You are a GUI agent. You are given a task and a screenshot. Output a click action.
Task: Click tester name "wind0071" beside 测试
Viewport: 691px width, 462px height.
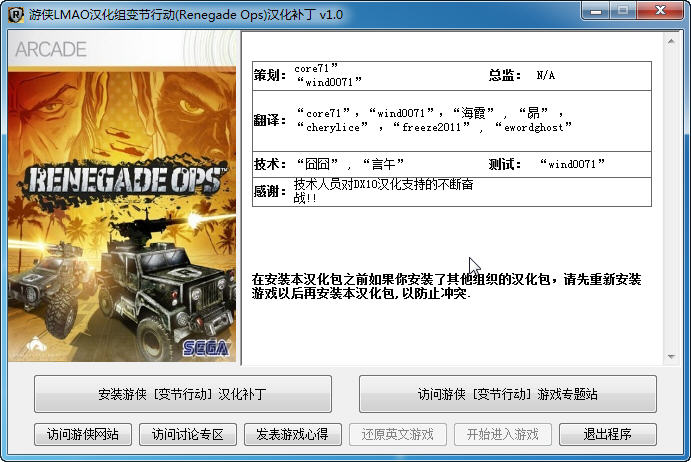pyautogui.click(x=572, y=164)
